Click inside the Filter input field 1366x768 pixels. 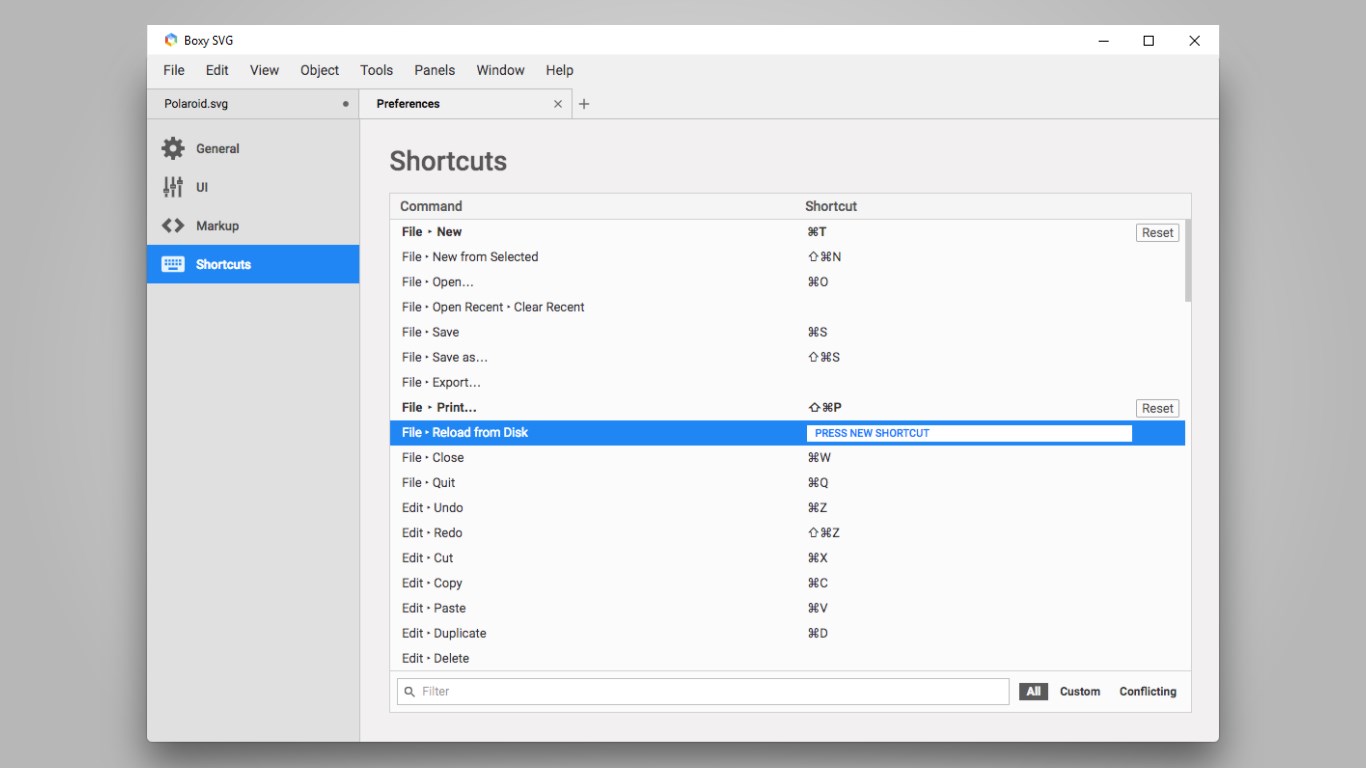700,691
